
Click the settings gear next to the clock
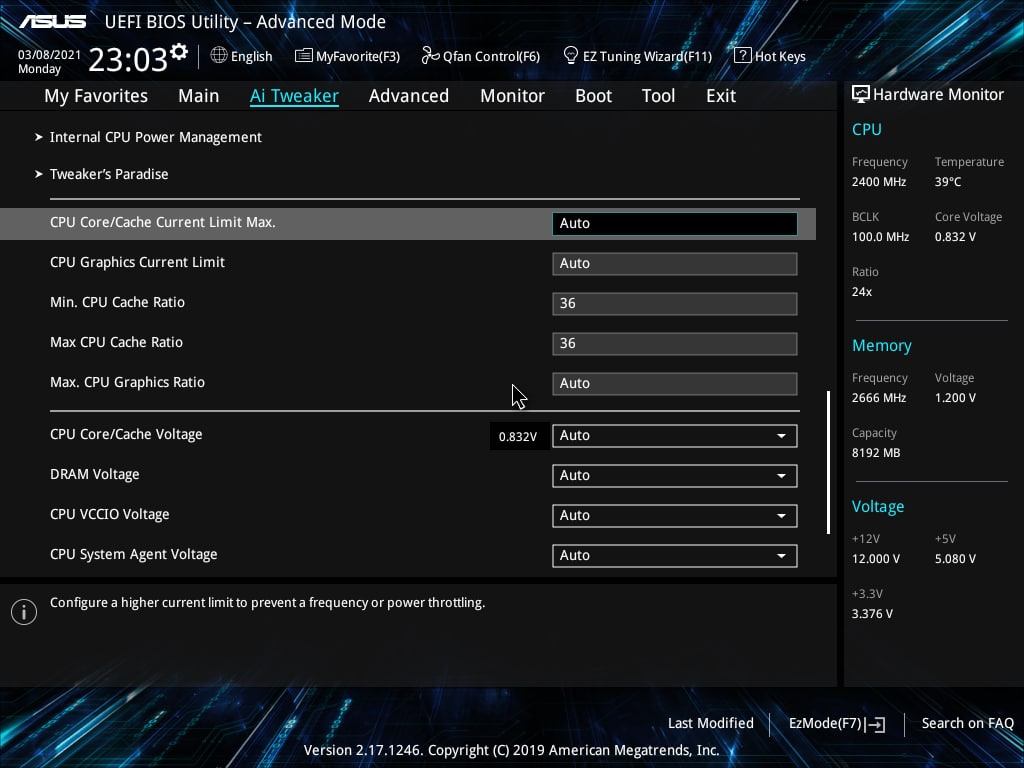pyautogui.click(x=179, y=52)
